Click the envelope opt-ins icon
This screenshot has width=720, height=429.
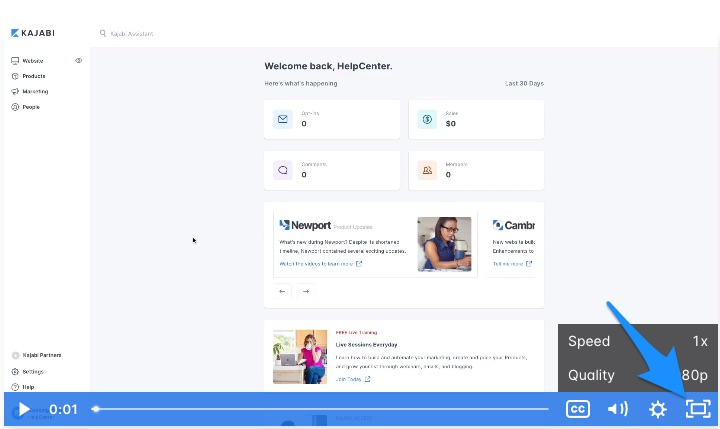pos(283,119)
